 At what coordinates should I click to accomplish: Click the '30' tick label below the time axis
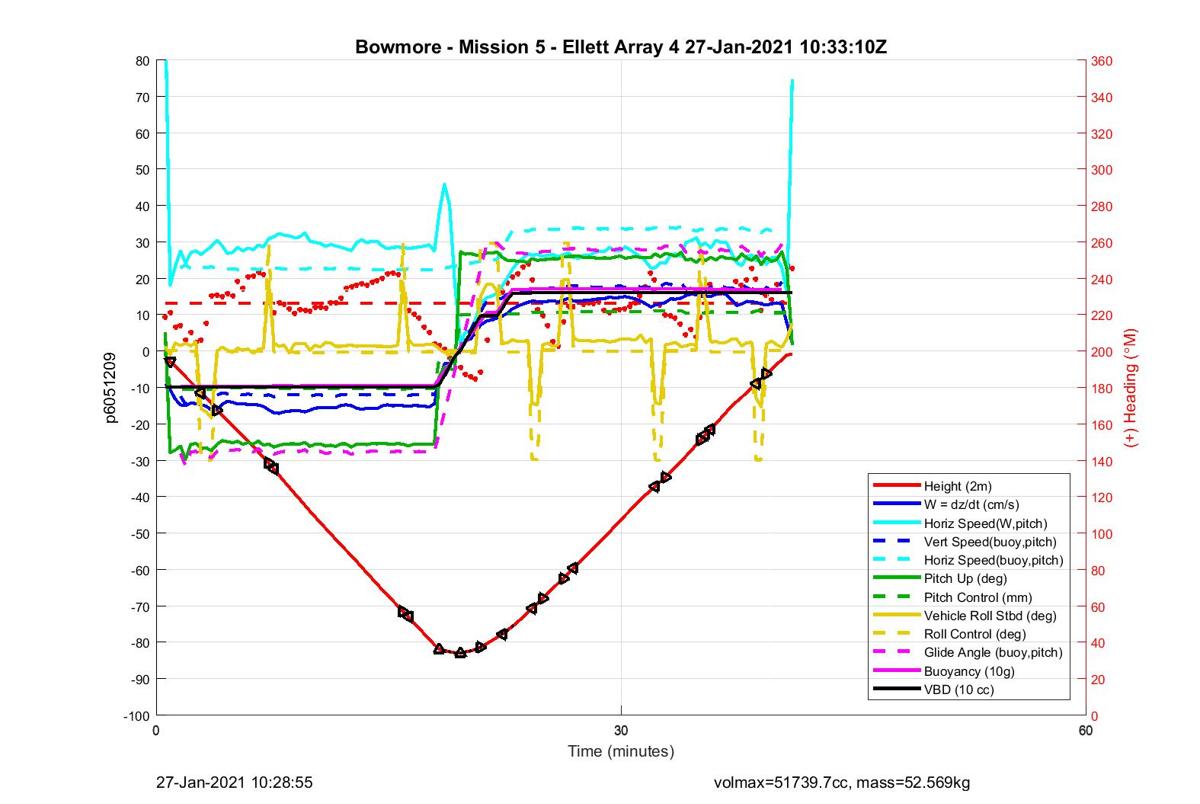click(621, 731)
